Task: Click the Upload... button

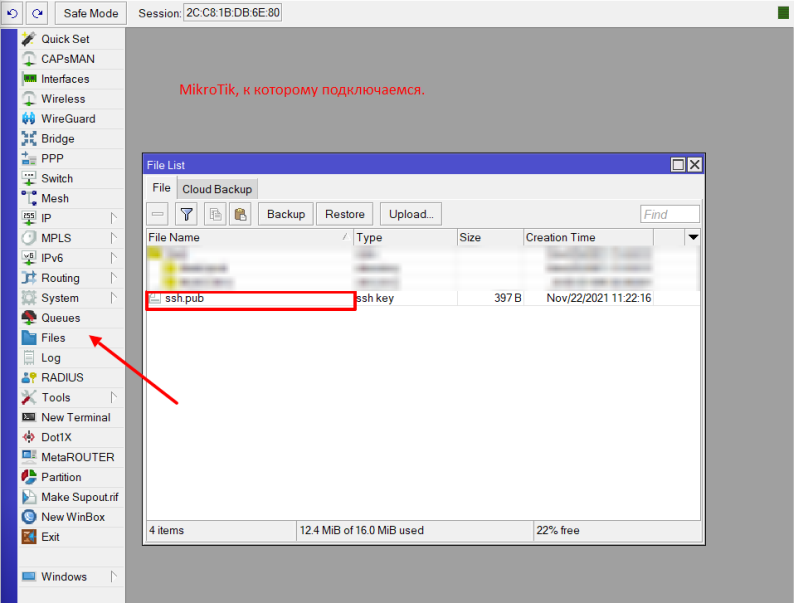Action: click(x=411, y=214)
